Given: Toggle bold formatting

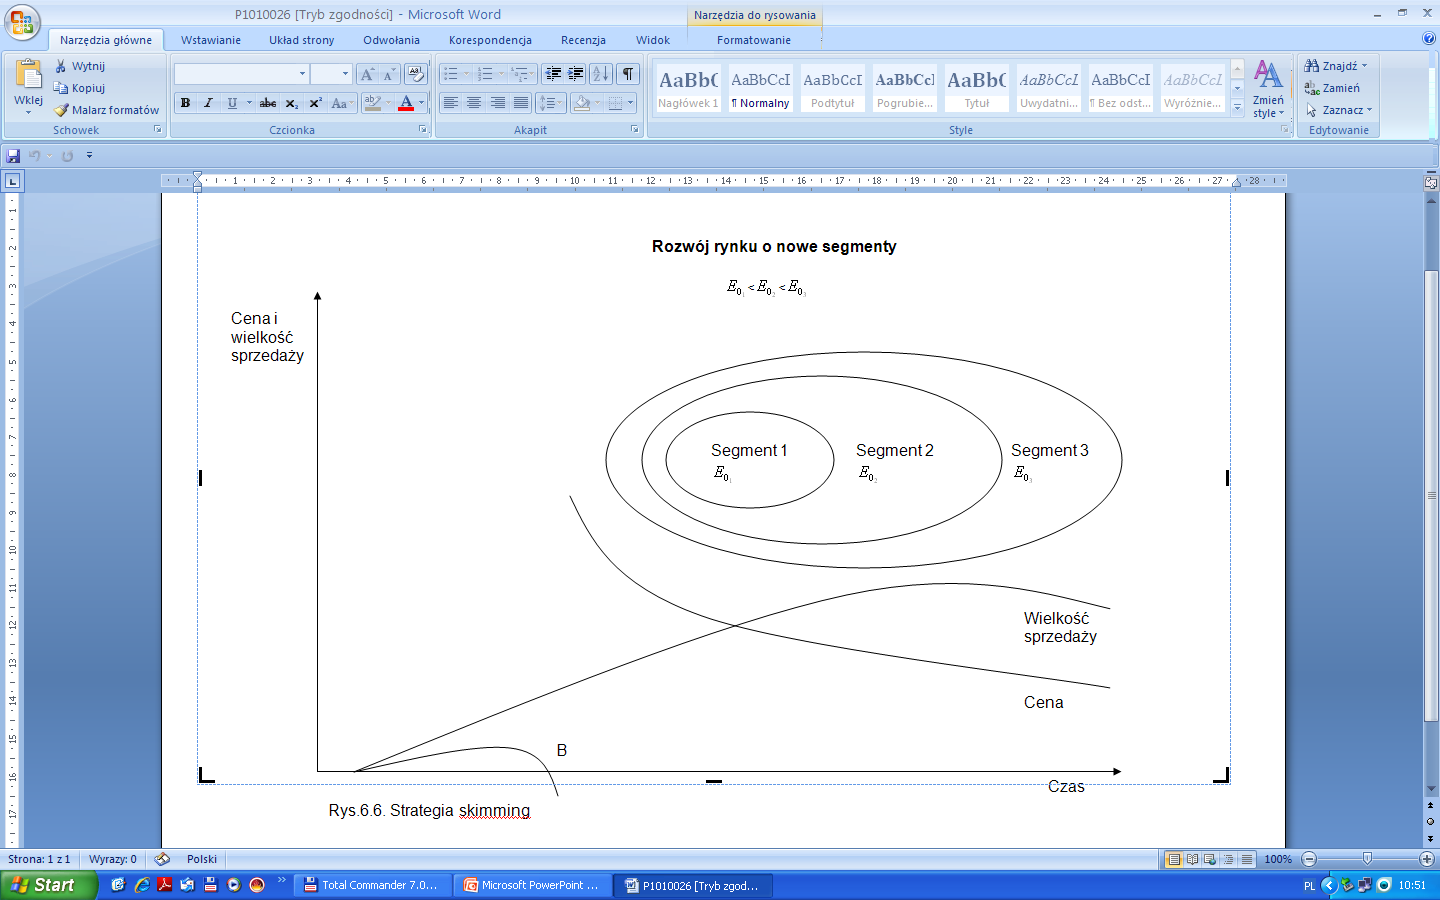Looking at the screenshot, I should tap(185, 103).
